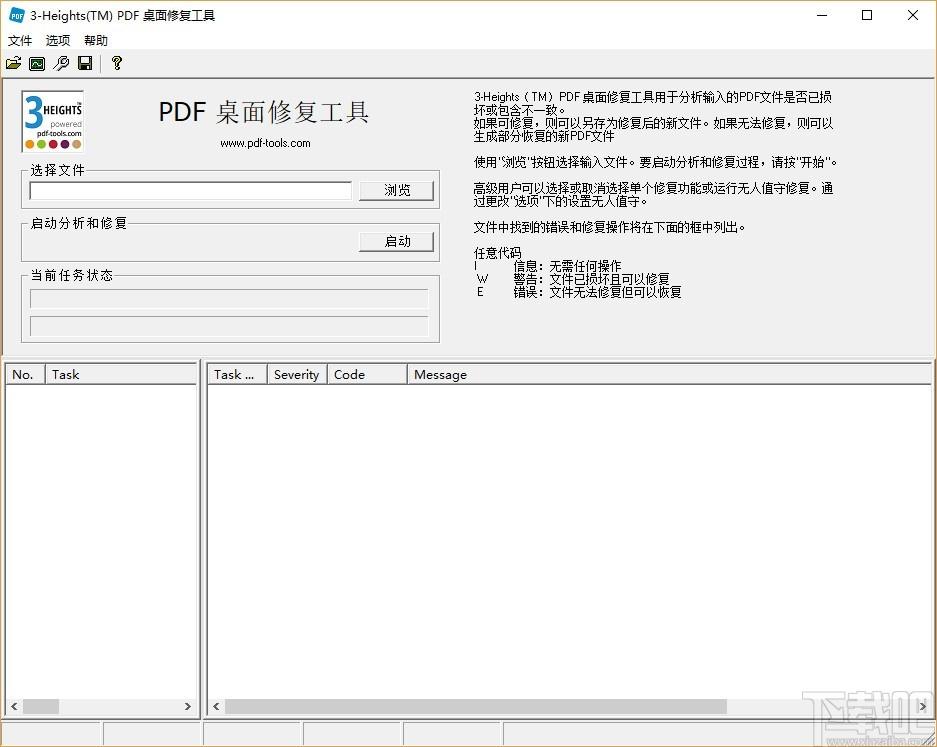Close the PDF repair tool window
The width and height of the screenshot is (937, 747).
coord(912,15)
